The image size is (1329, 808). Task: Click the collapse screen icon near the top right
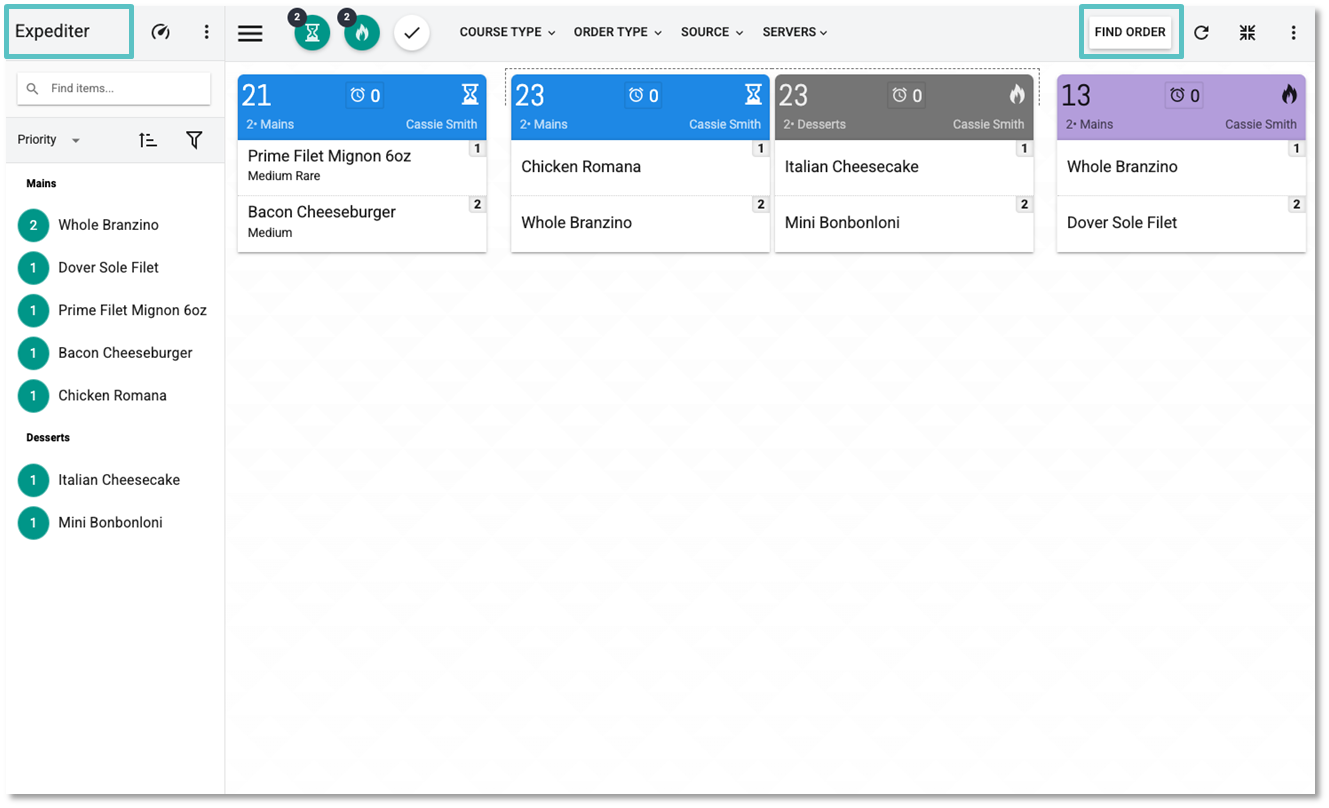coord(1247,32)
